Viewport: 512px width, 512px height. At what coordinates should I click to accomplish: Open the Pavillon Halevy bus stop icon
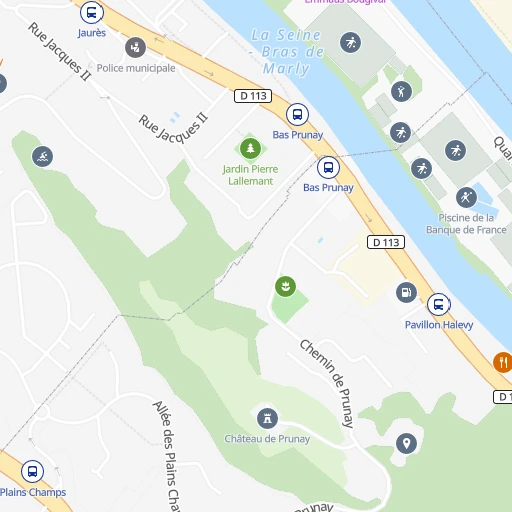pos(439,304)
